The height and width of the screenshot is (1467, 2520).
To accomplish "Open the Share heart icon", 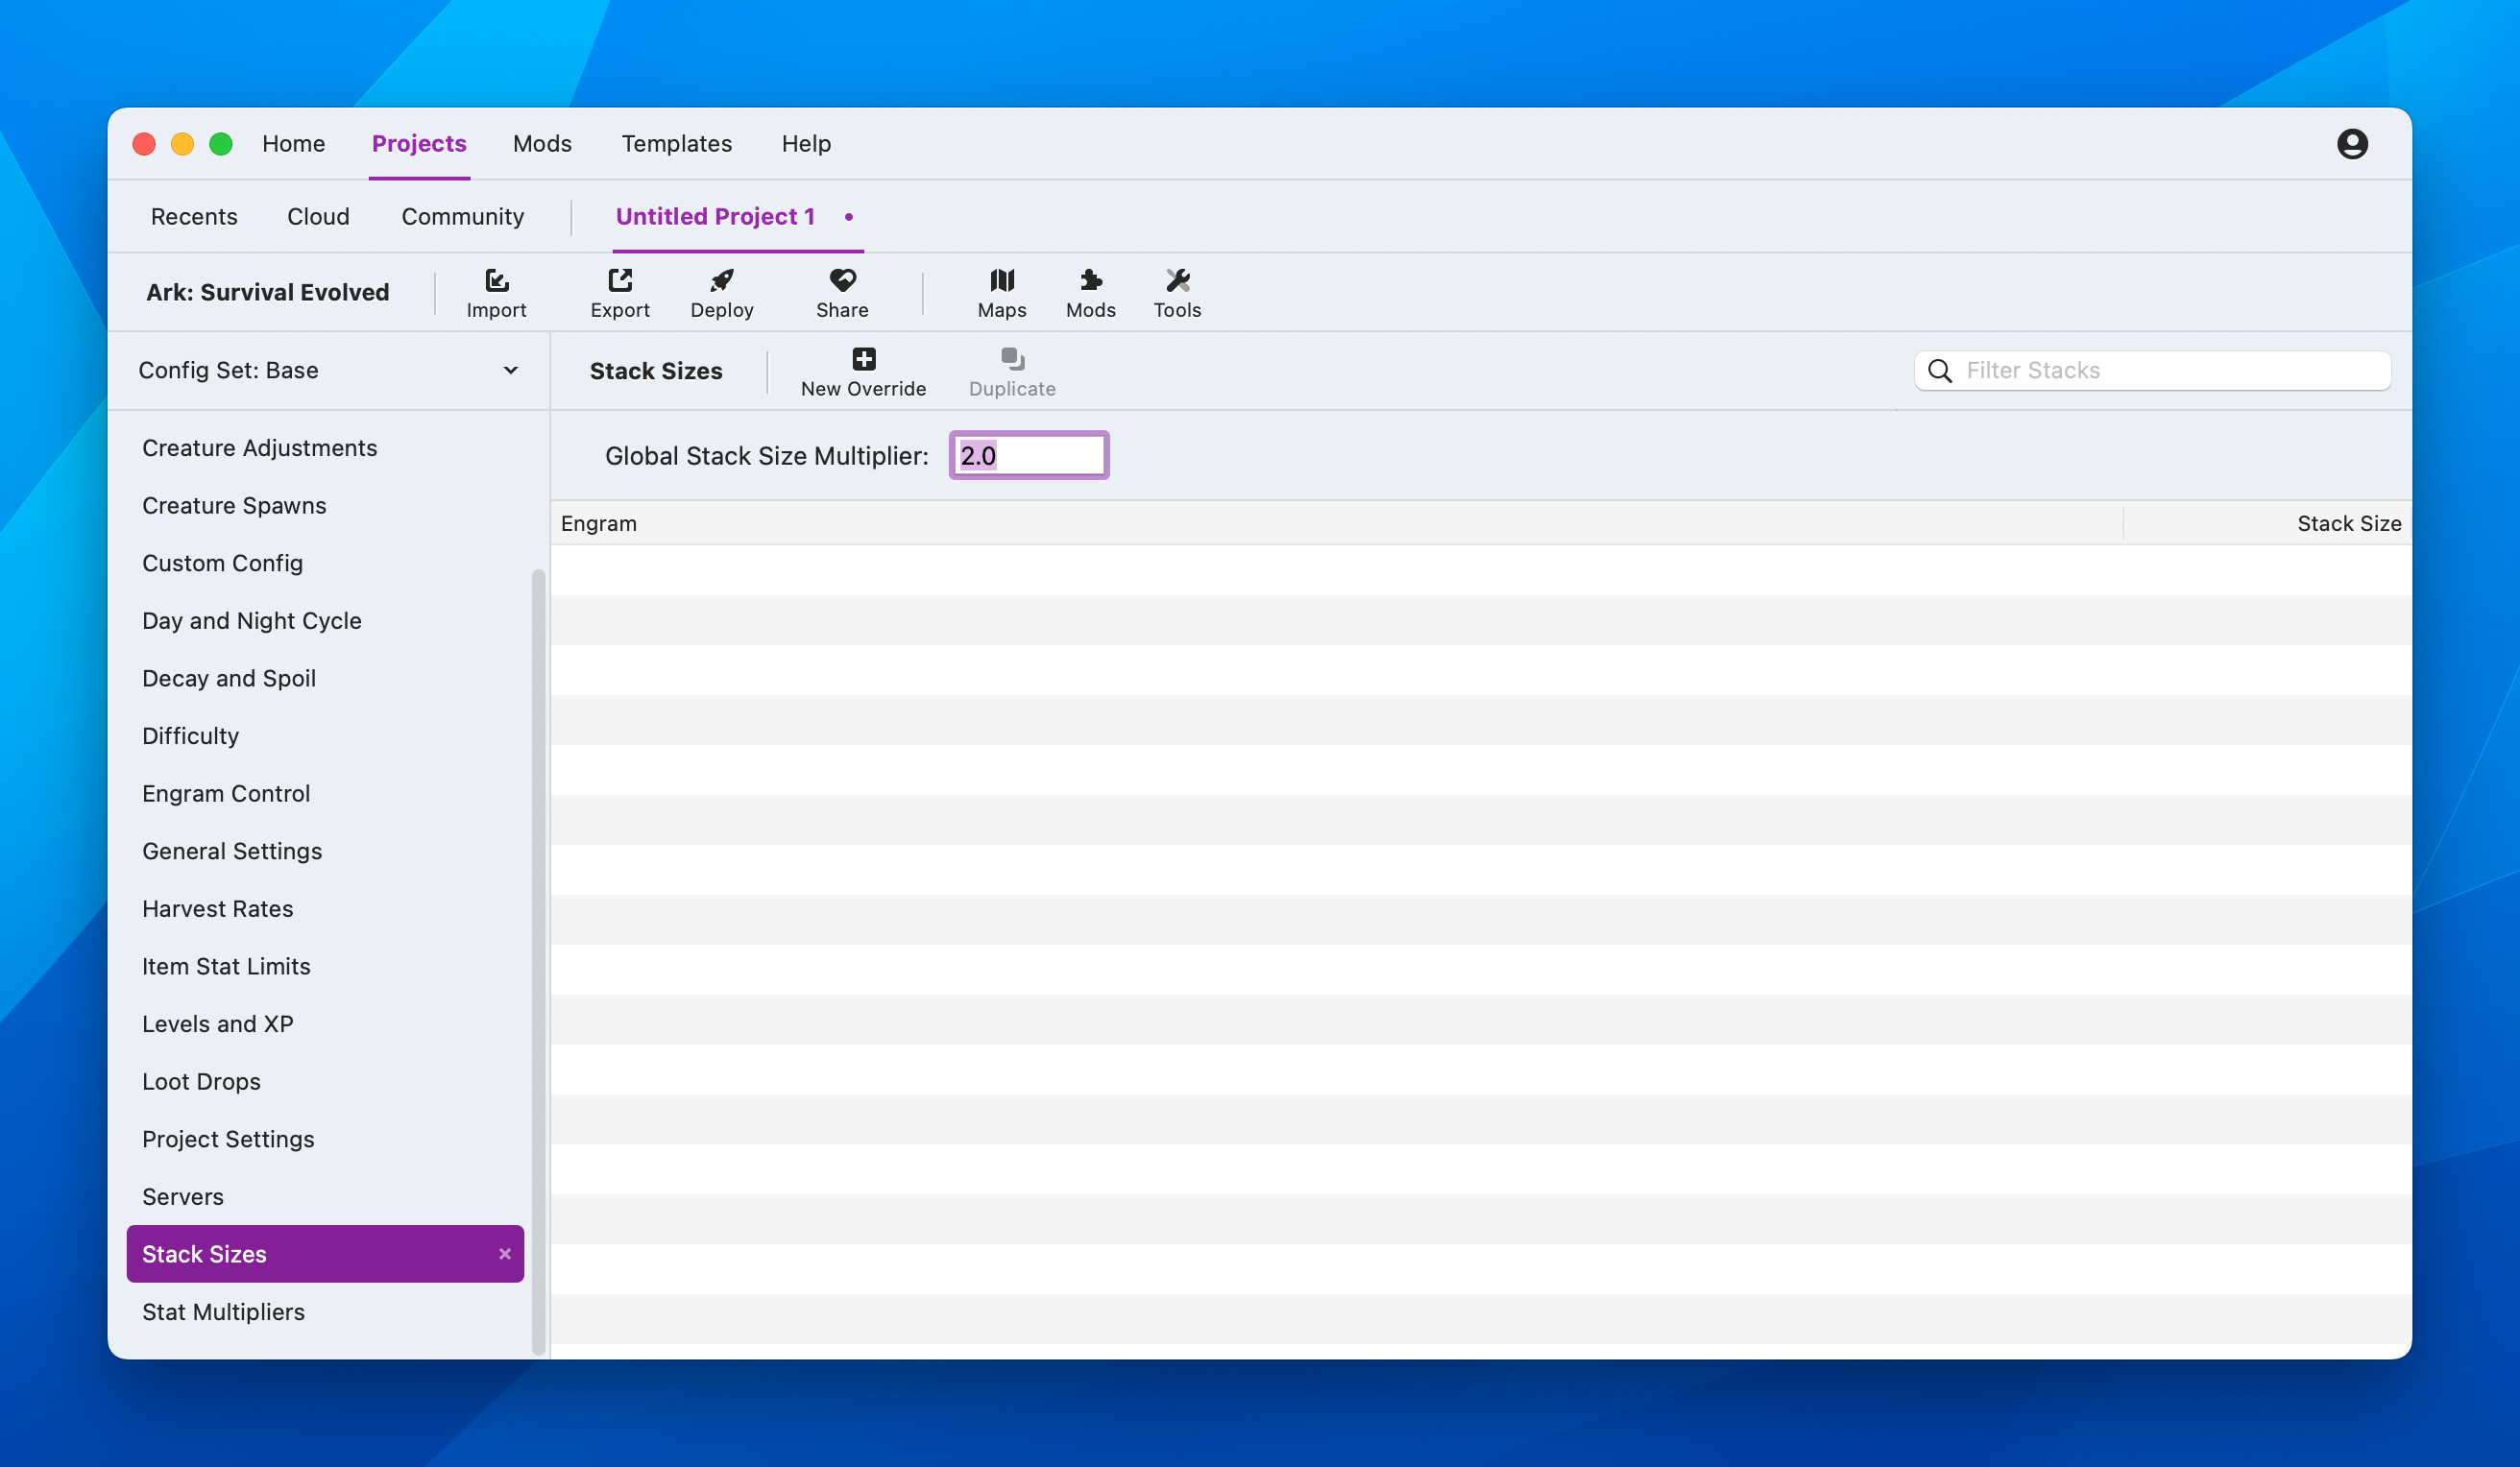I will coord(842,281).
